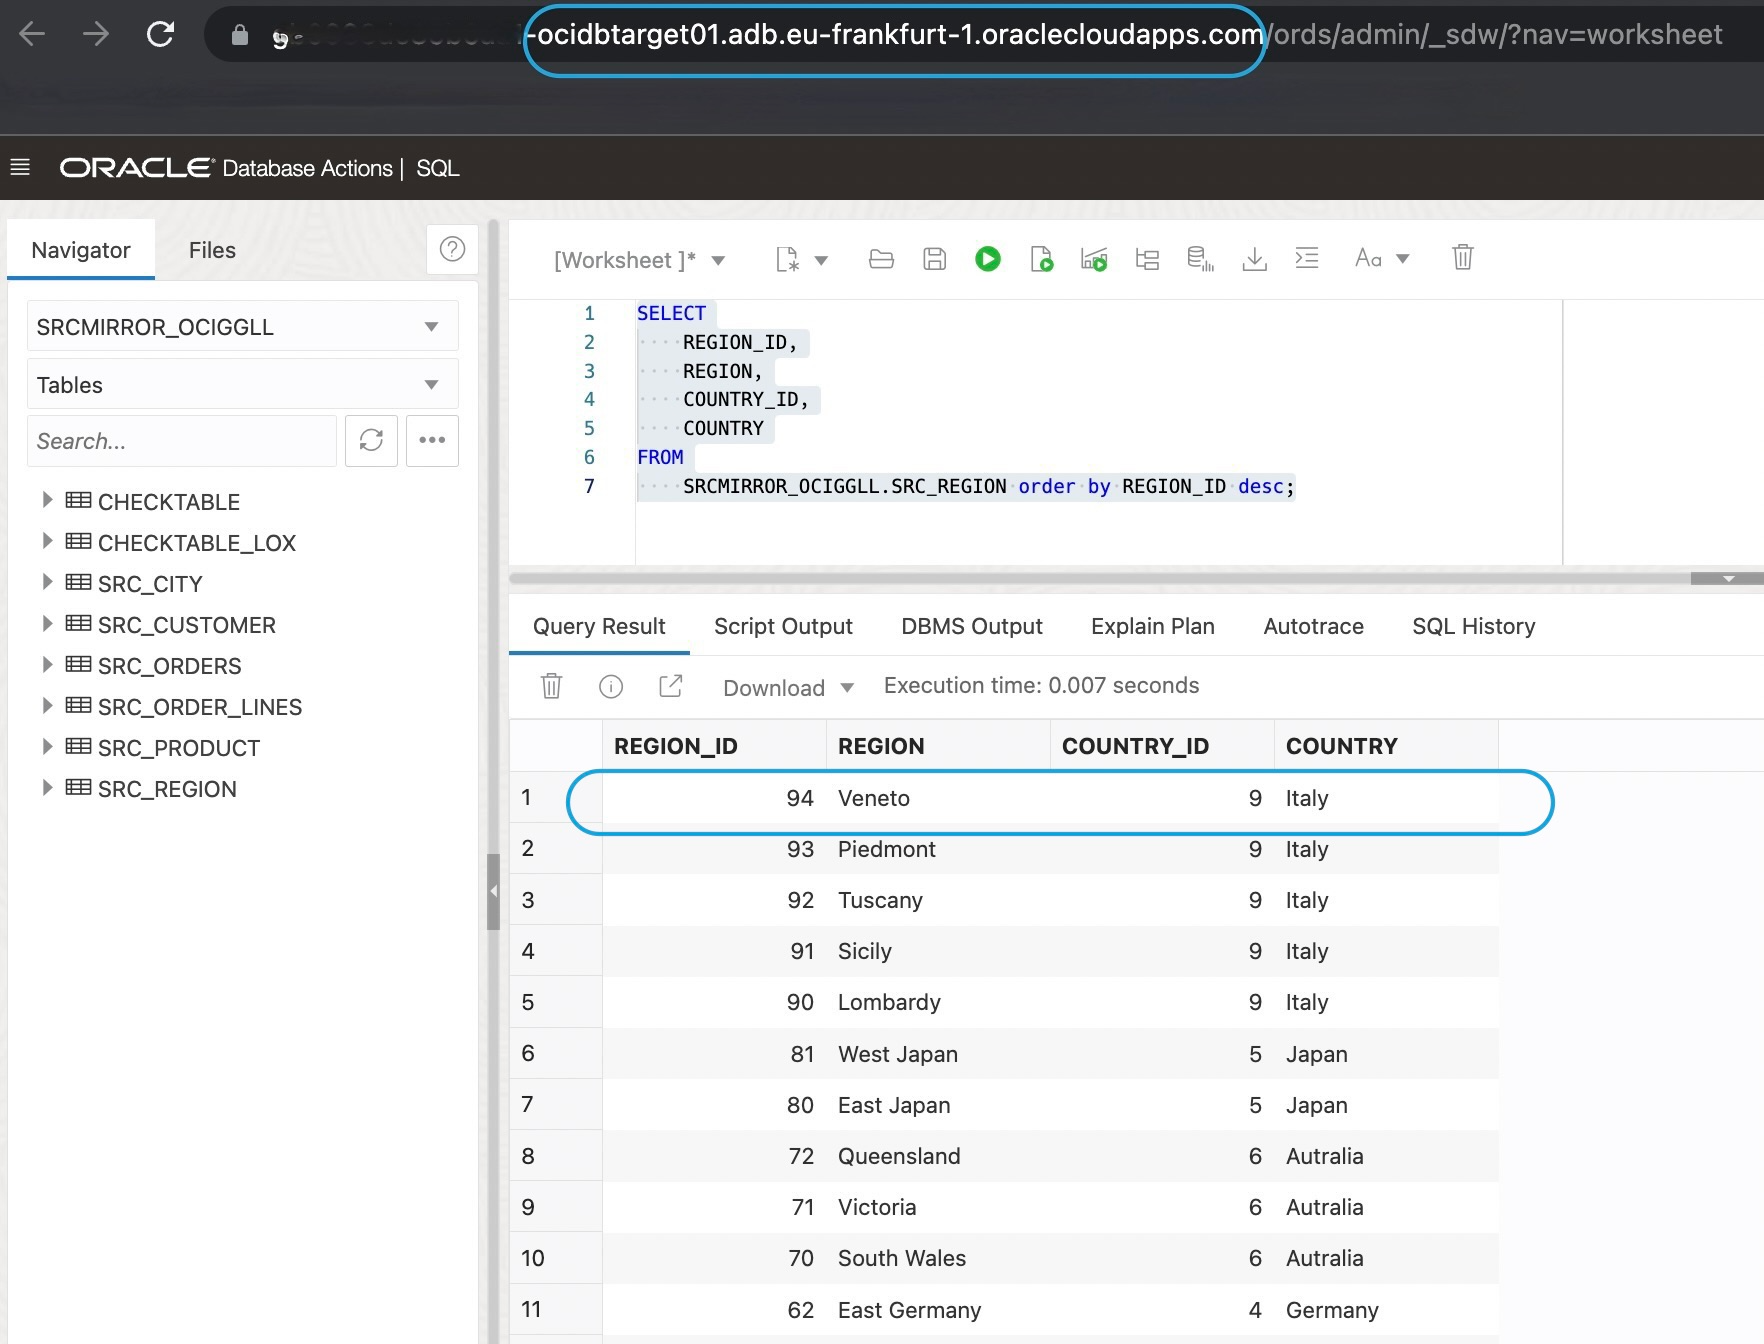Reload the browser page
1764x1344 pixels.
tap(160, 35)
